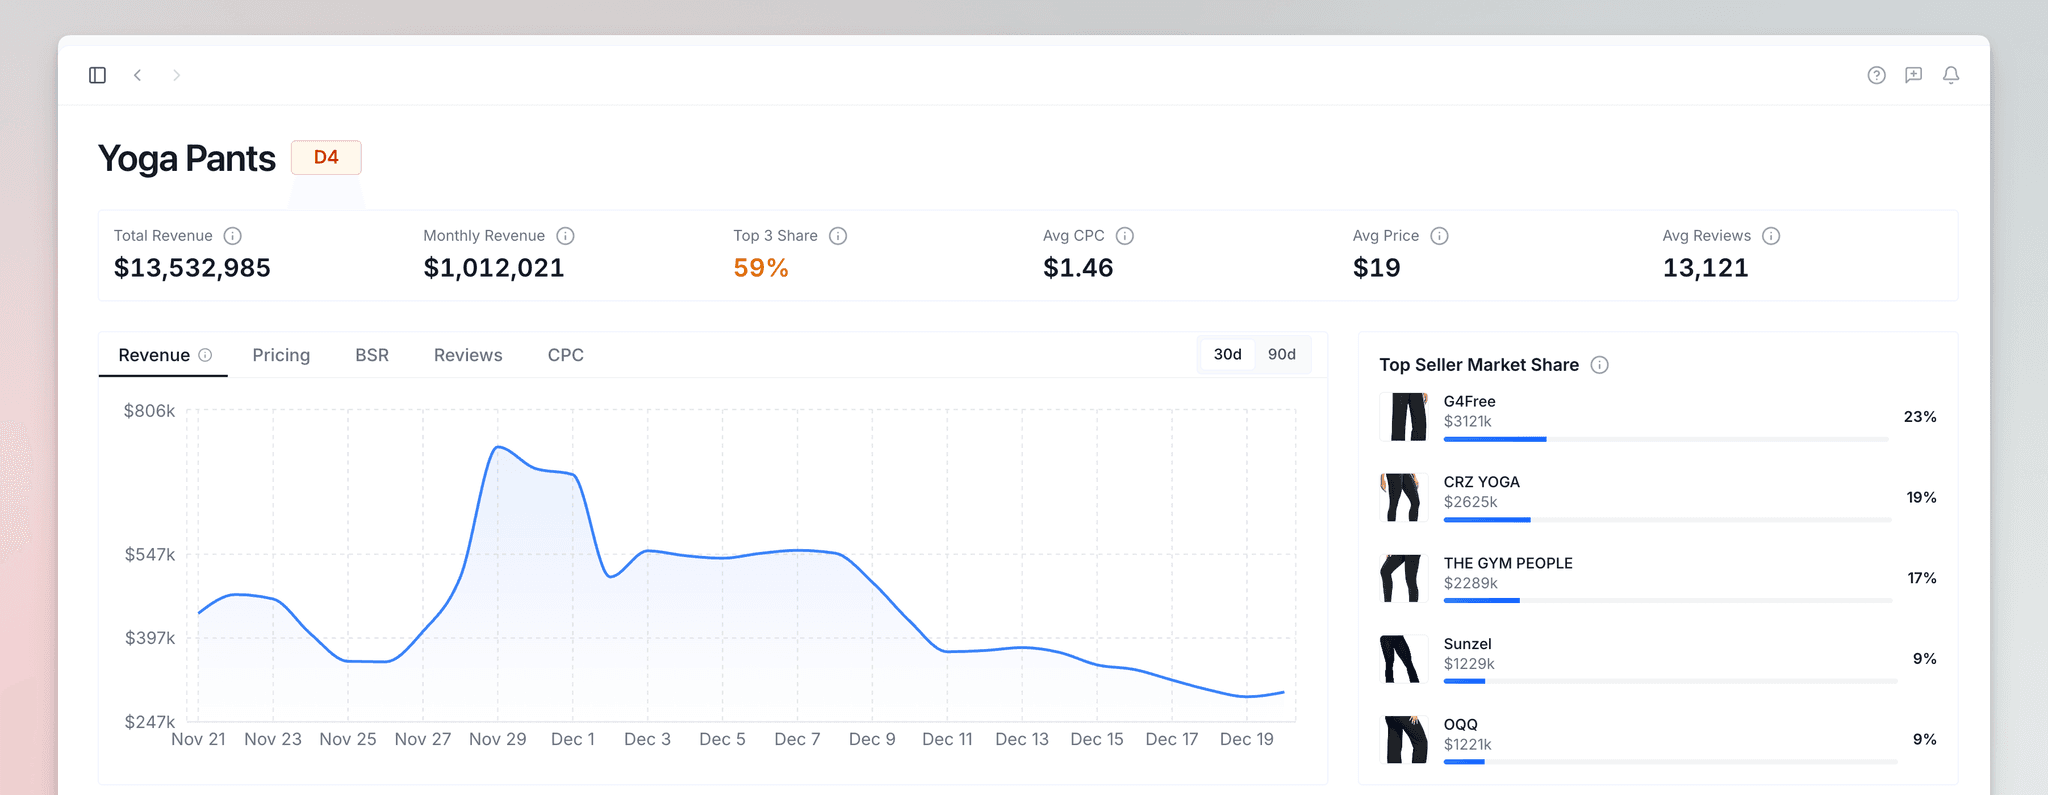The image size is (2048, 795).
Task: Click info icon next to Avg Price
Action: 1439,236
